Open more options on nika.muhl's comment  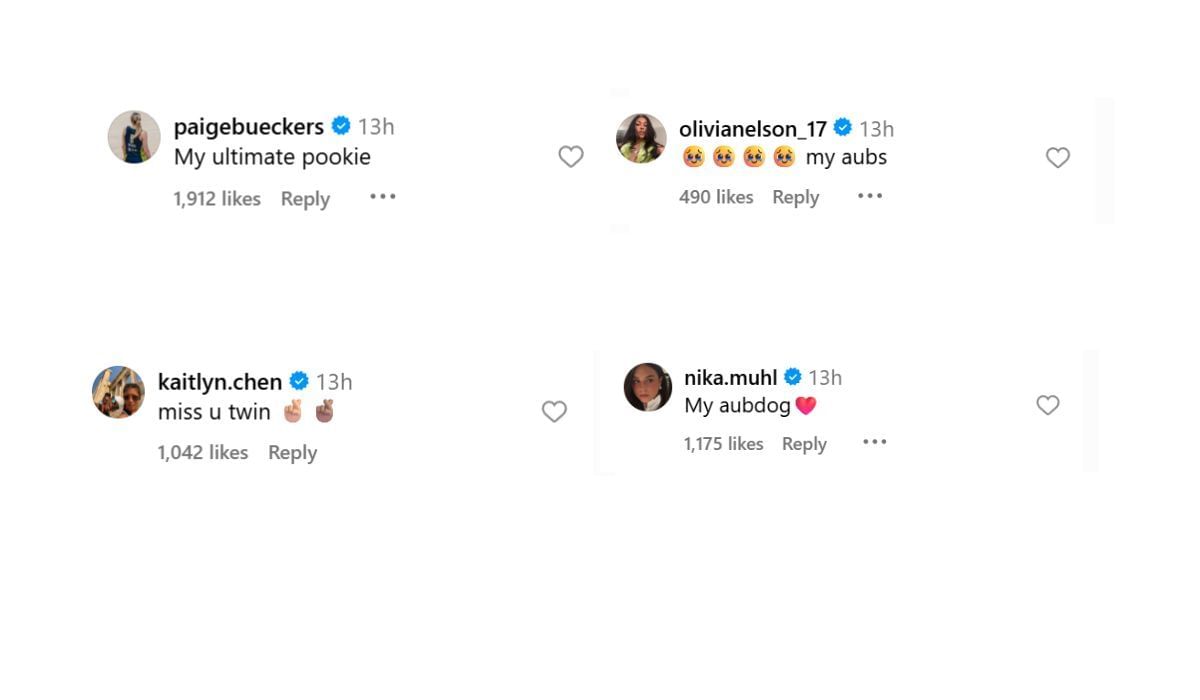click(874, 442)
